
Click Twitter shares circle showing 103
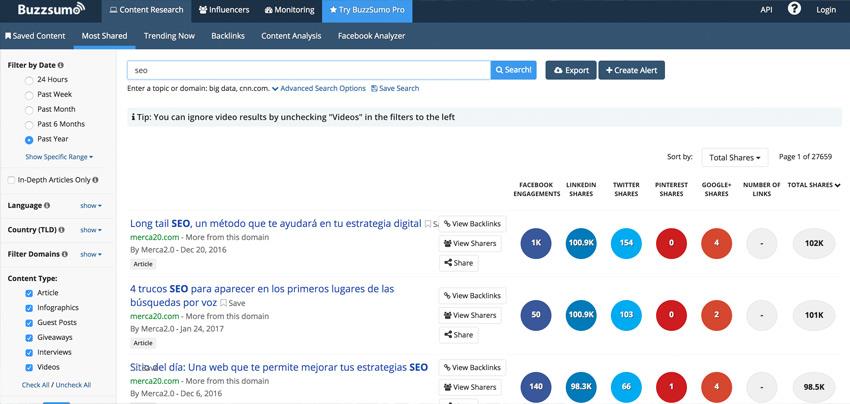626,315
